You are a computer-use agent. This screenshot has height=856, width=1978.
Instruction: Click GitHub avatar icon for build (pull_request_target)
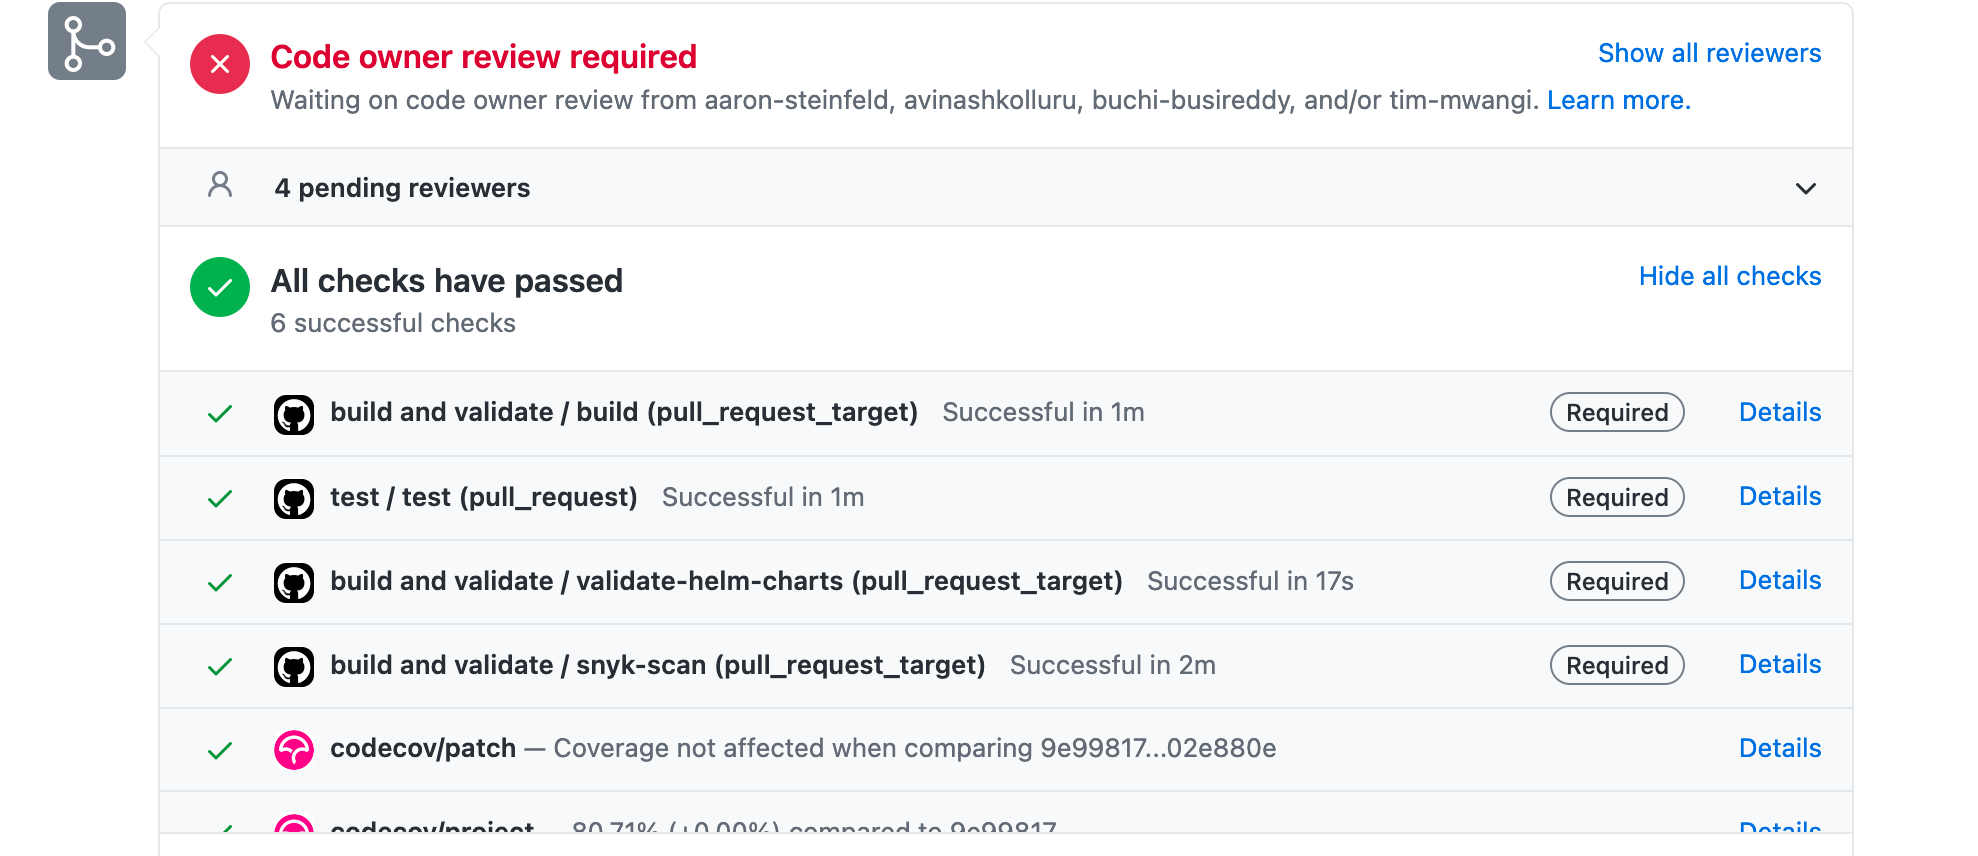[x=294, y=414]
